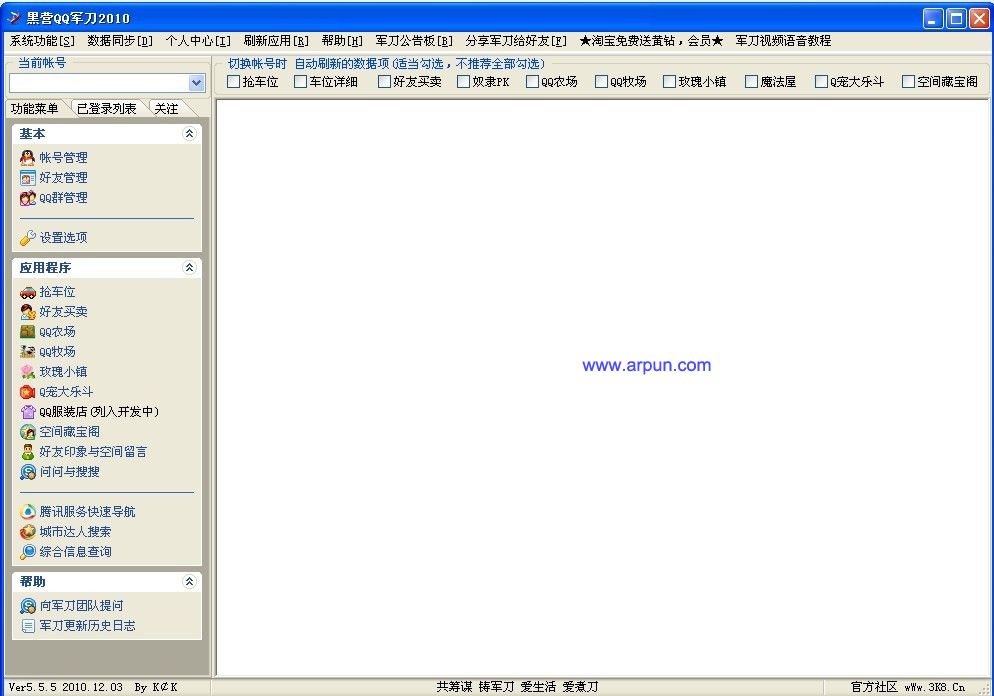Visit the www.arpun.com link
994x696 pixels.
point(647,365)
